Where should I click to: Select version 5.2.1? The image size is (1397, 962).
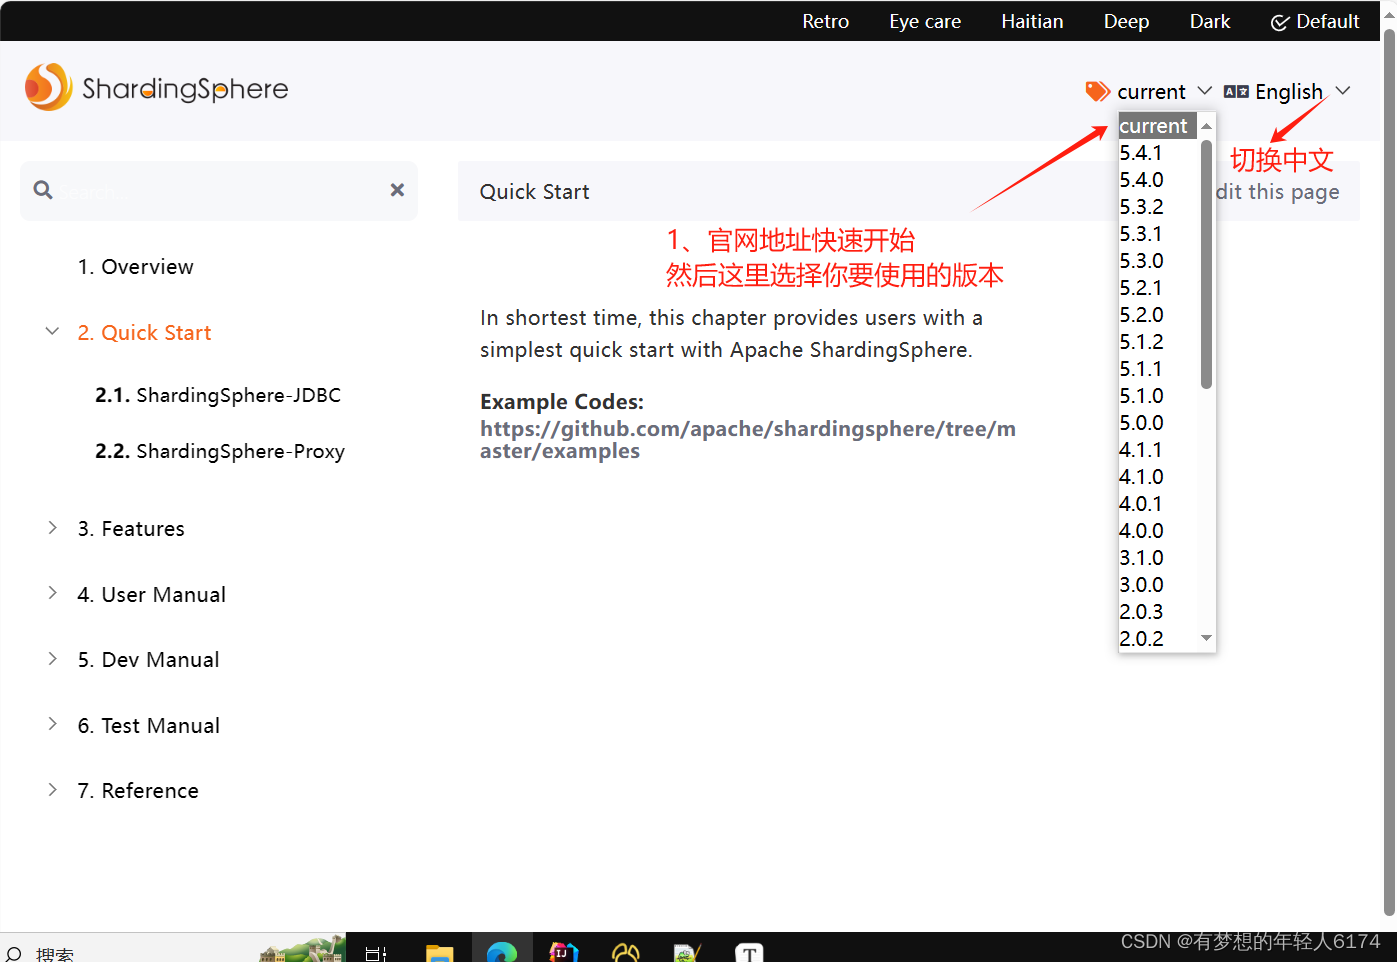(1157, 288)
